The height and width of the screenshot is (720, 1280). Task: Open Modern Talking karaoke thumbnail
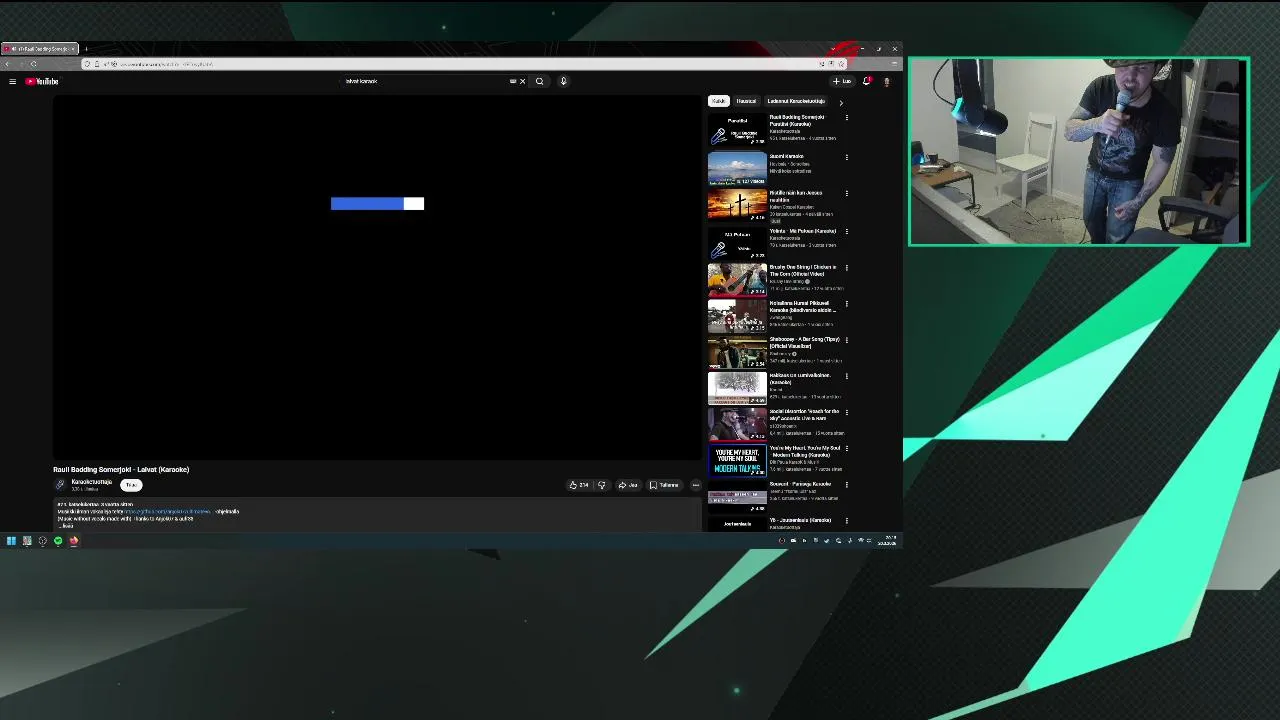pyautogui.click(x=737, y=460)
